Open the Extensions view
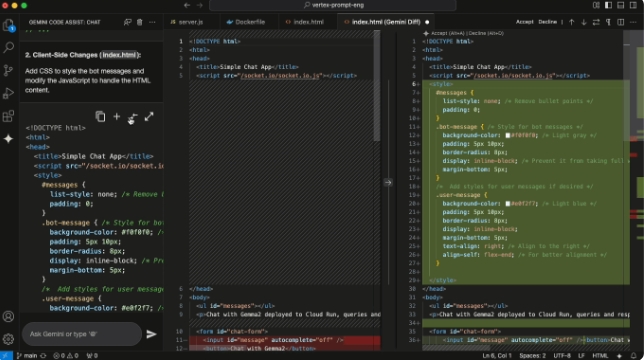 point(8,116)
